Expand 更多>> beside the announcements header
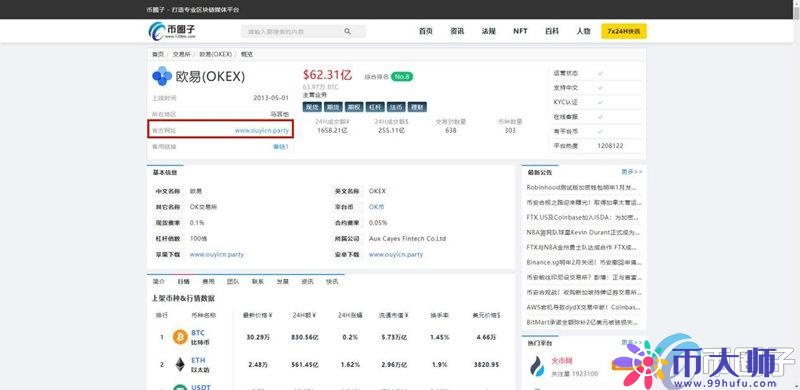The height and width of the screenshot is (390, 800). click(632, 172)
